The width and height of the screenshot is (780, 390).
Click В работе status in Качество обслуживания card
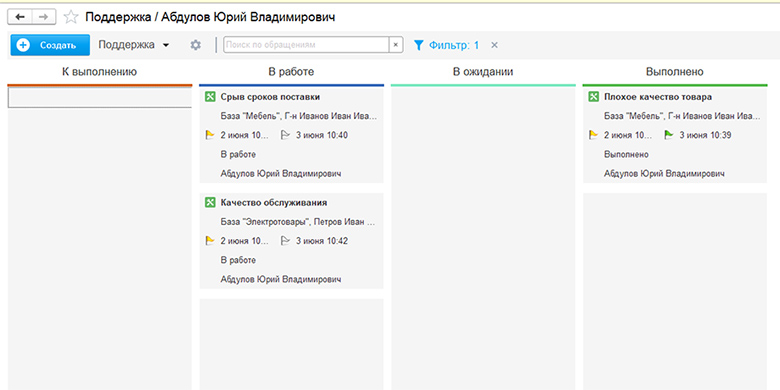point(238,260)
